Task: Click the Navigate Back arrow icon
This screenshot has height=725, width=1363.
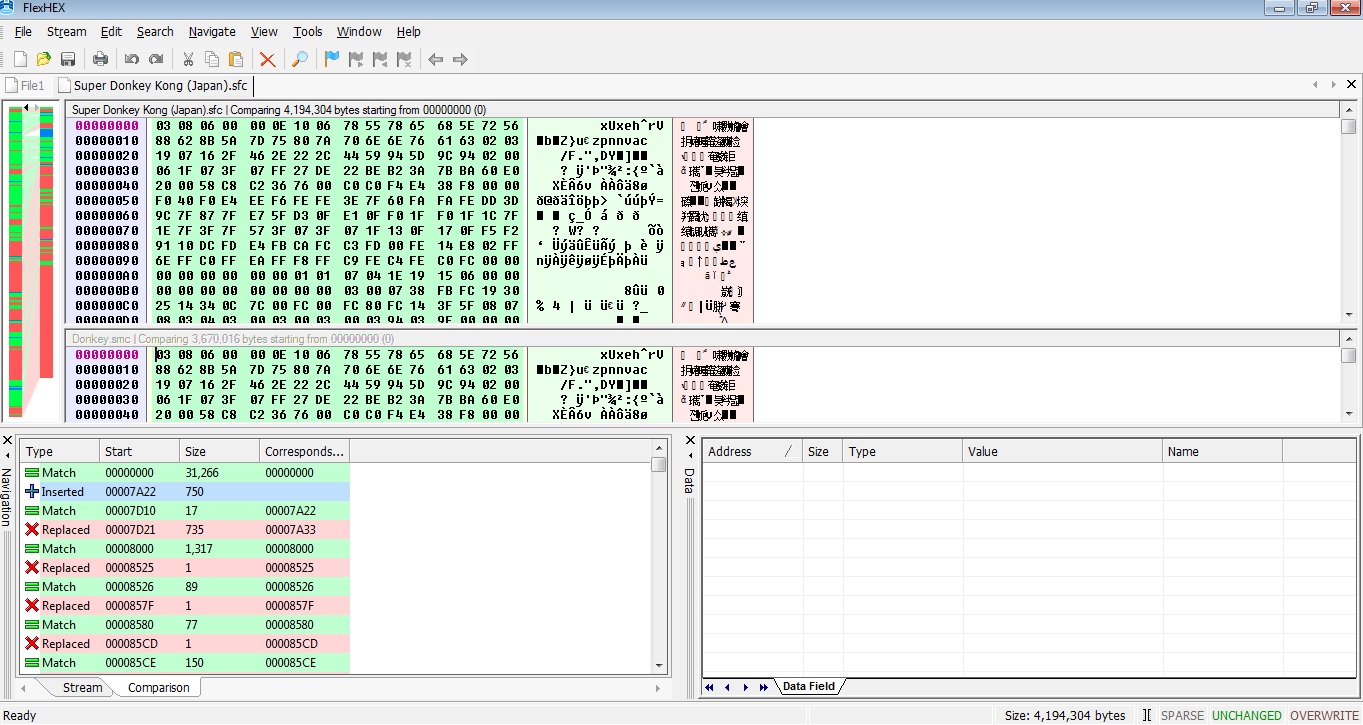Action: pyautogui.click(x=436, y=60)
